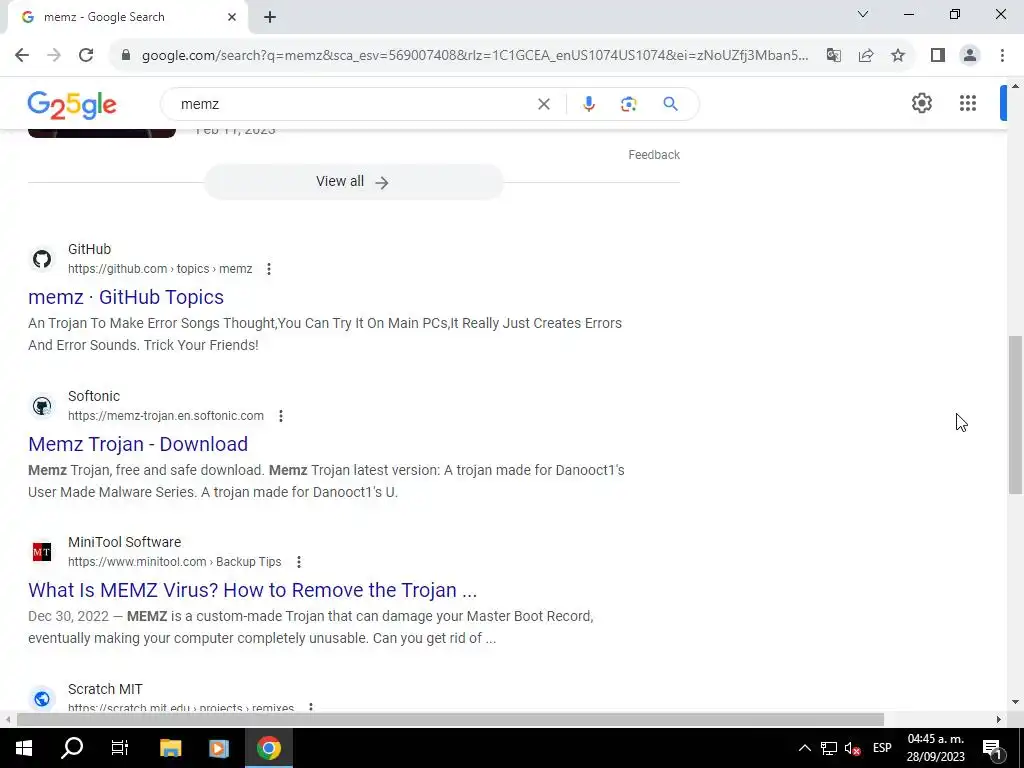Click the Google doodle logo
The image size is (1024, 768).
pos(72,104)
